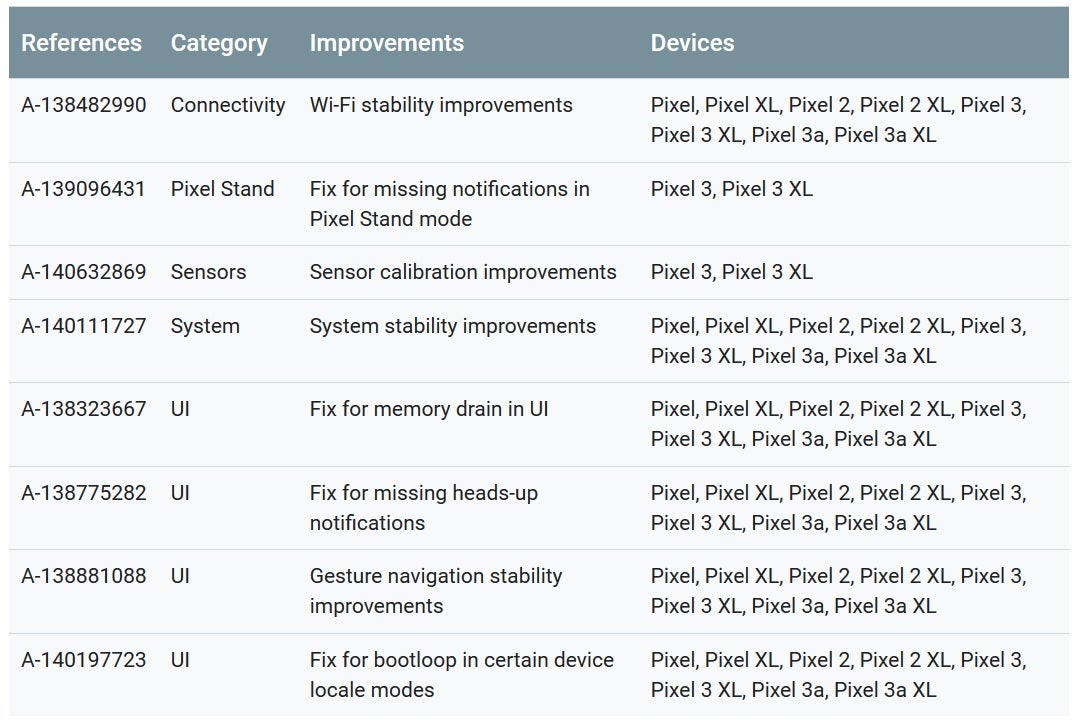Select reference A-138881088
Image resolution: width=1077 pixels, height=720 pixels.
(83, 576)
